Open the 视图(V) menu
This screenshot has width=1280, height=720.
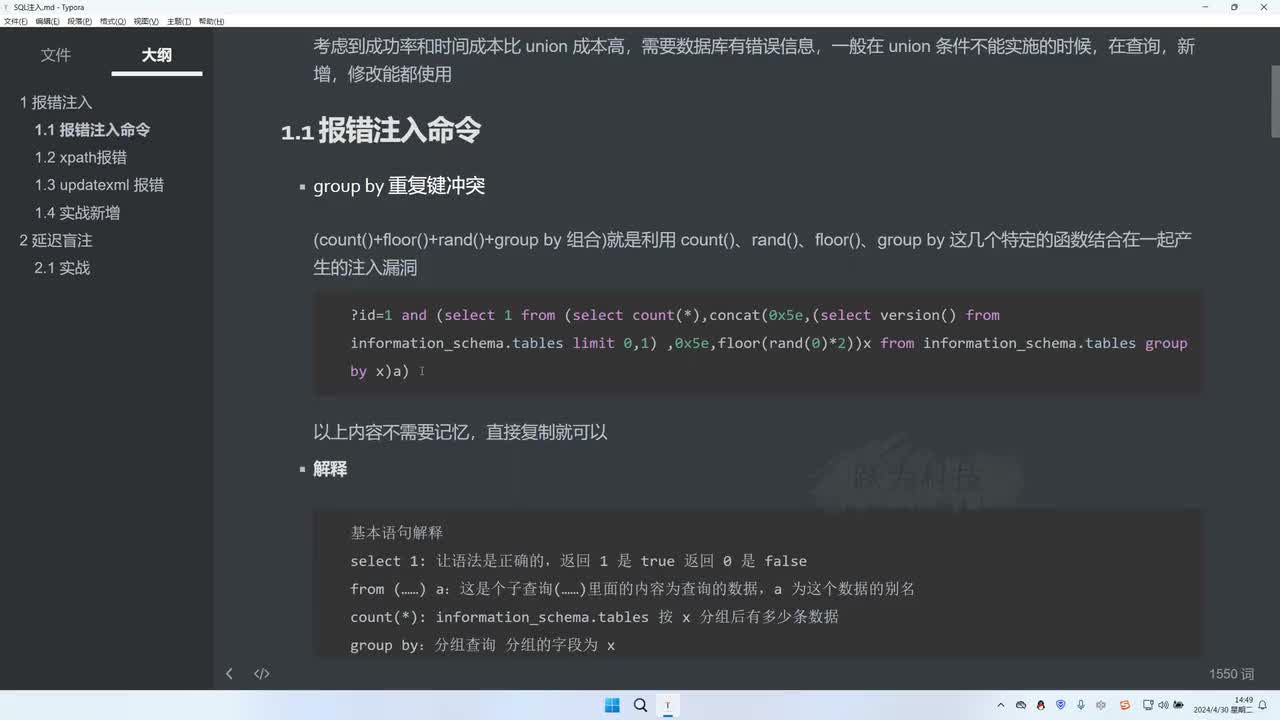pos(146,21)
